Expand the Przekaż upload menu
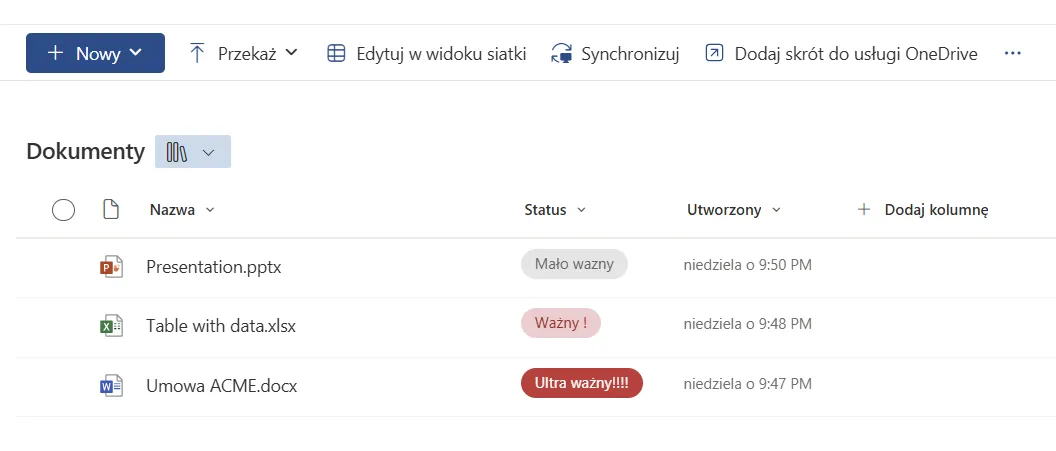 tap(244, 54)
